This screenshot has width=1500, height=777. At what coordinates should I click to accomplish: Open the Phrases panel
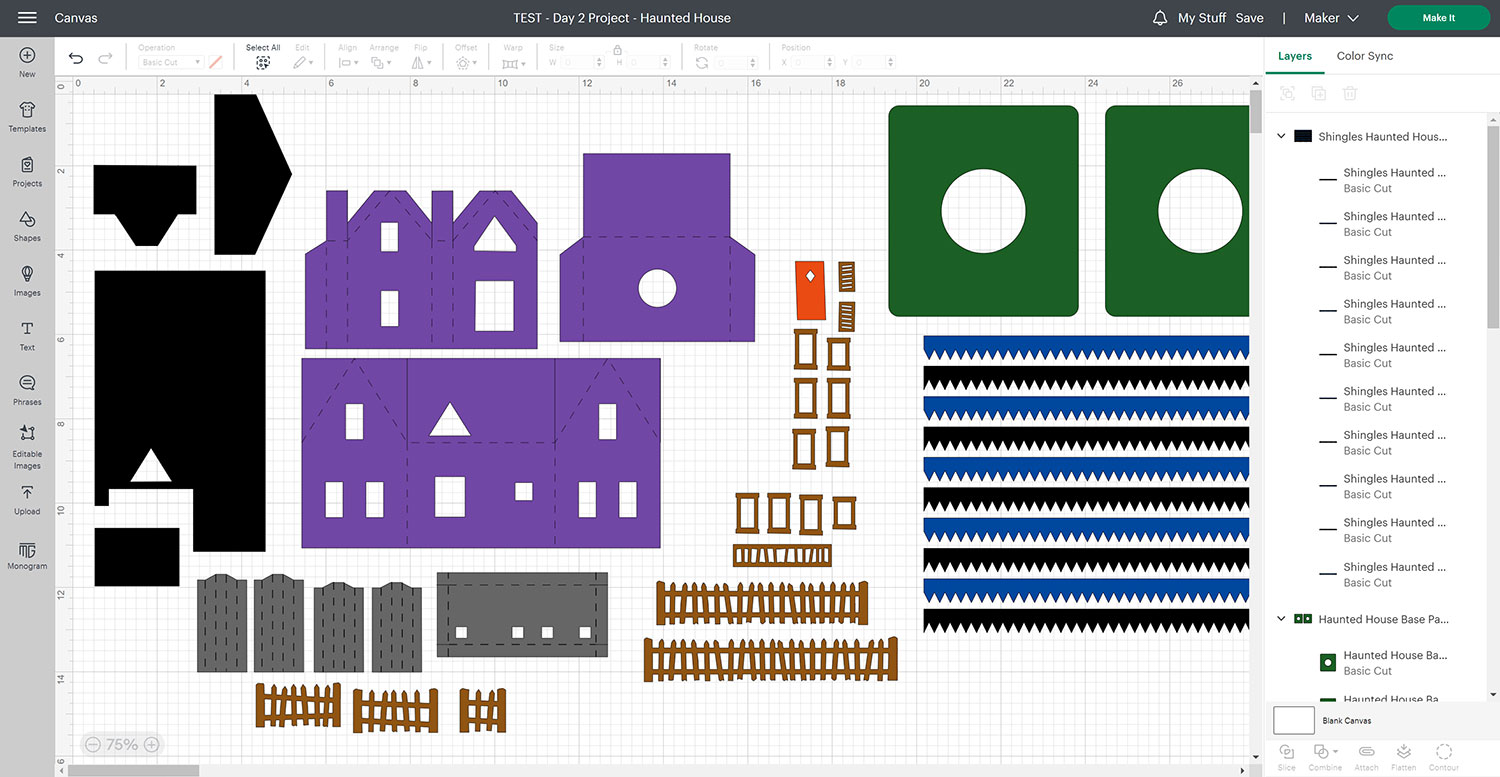coord(27,389)
